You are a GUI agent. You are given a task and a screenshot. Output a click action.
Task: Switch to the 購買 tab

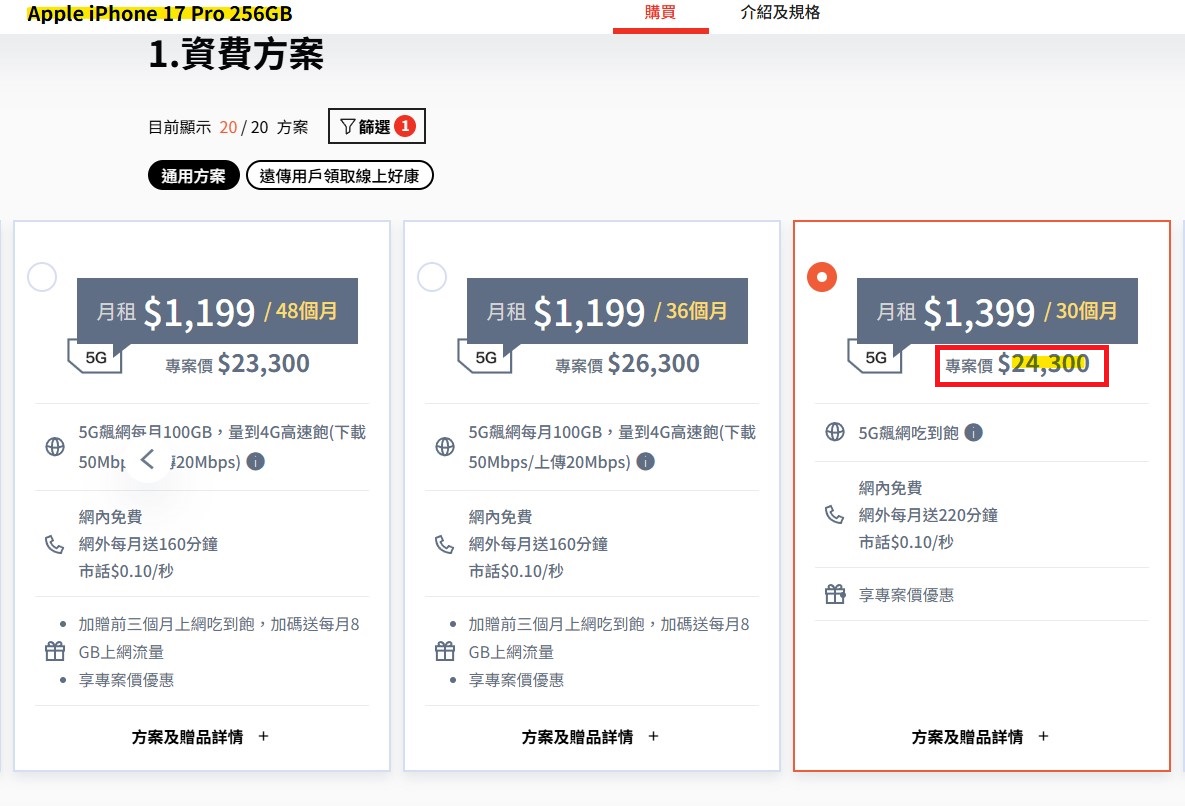(x=660, y=13)
